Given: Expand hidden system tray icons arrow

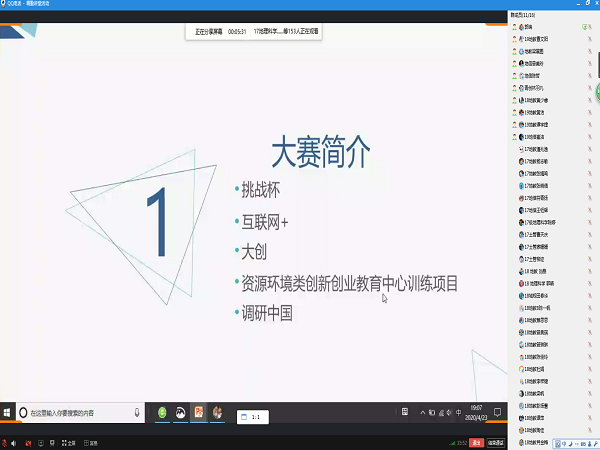Looking at the screenshot, I should [422, 412].
